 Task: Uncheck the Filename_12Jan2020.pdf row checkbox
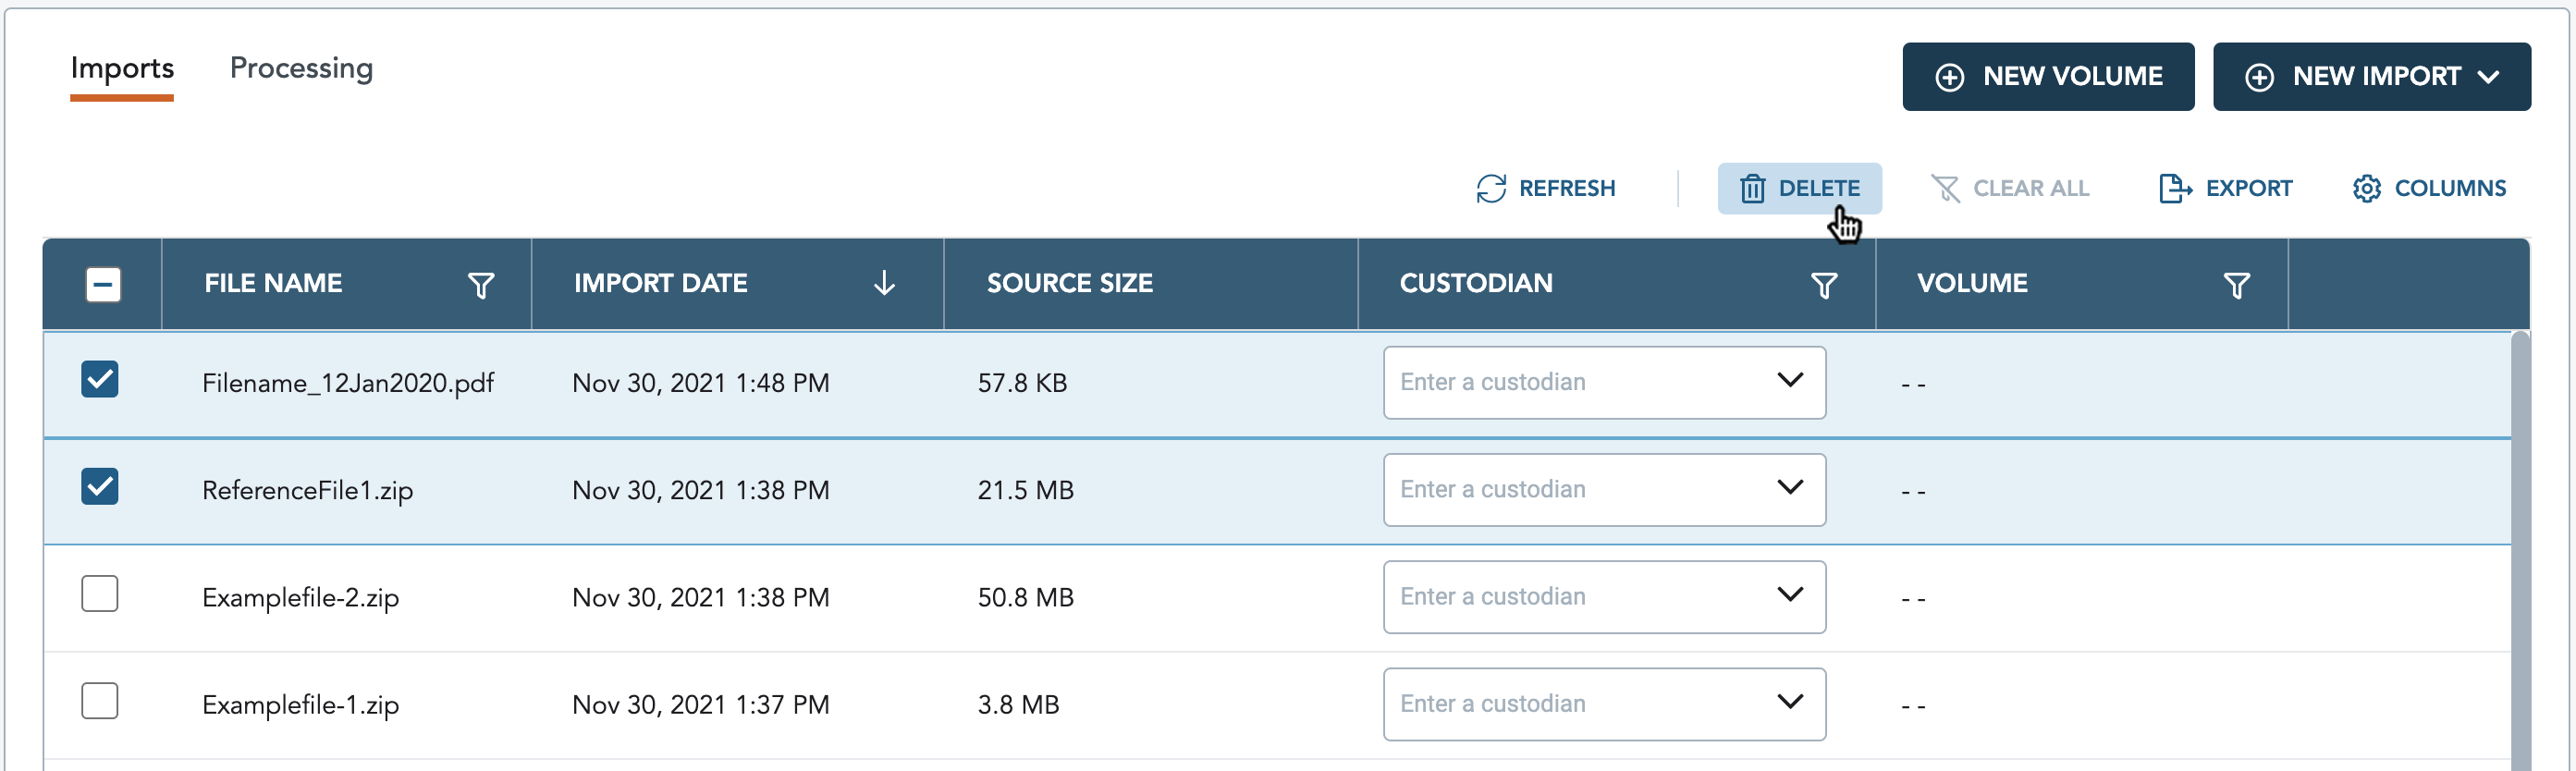pos(100,379)
